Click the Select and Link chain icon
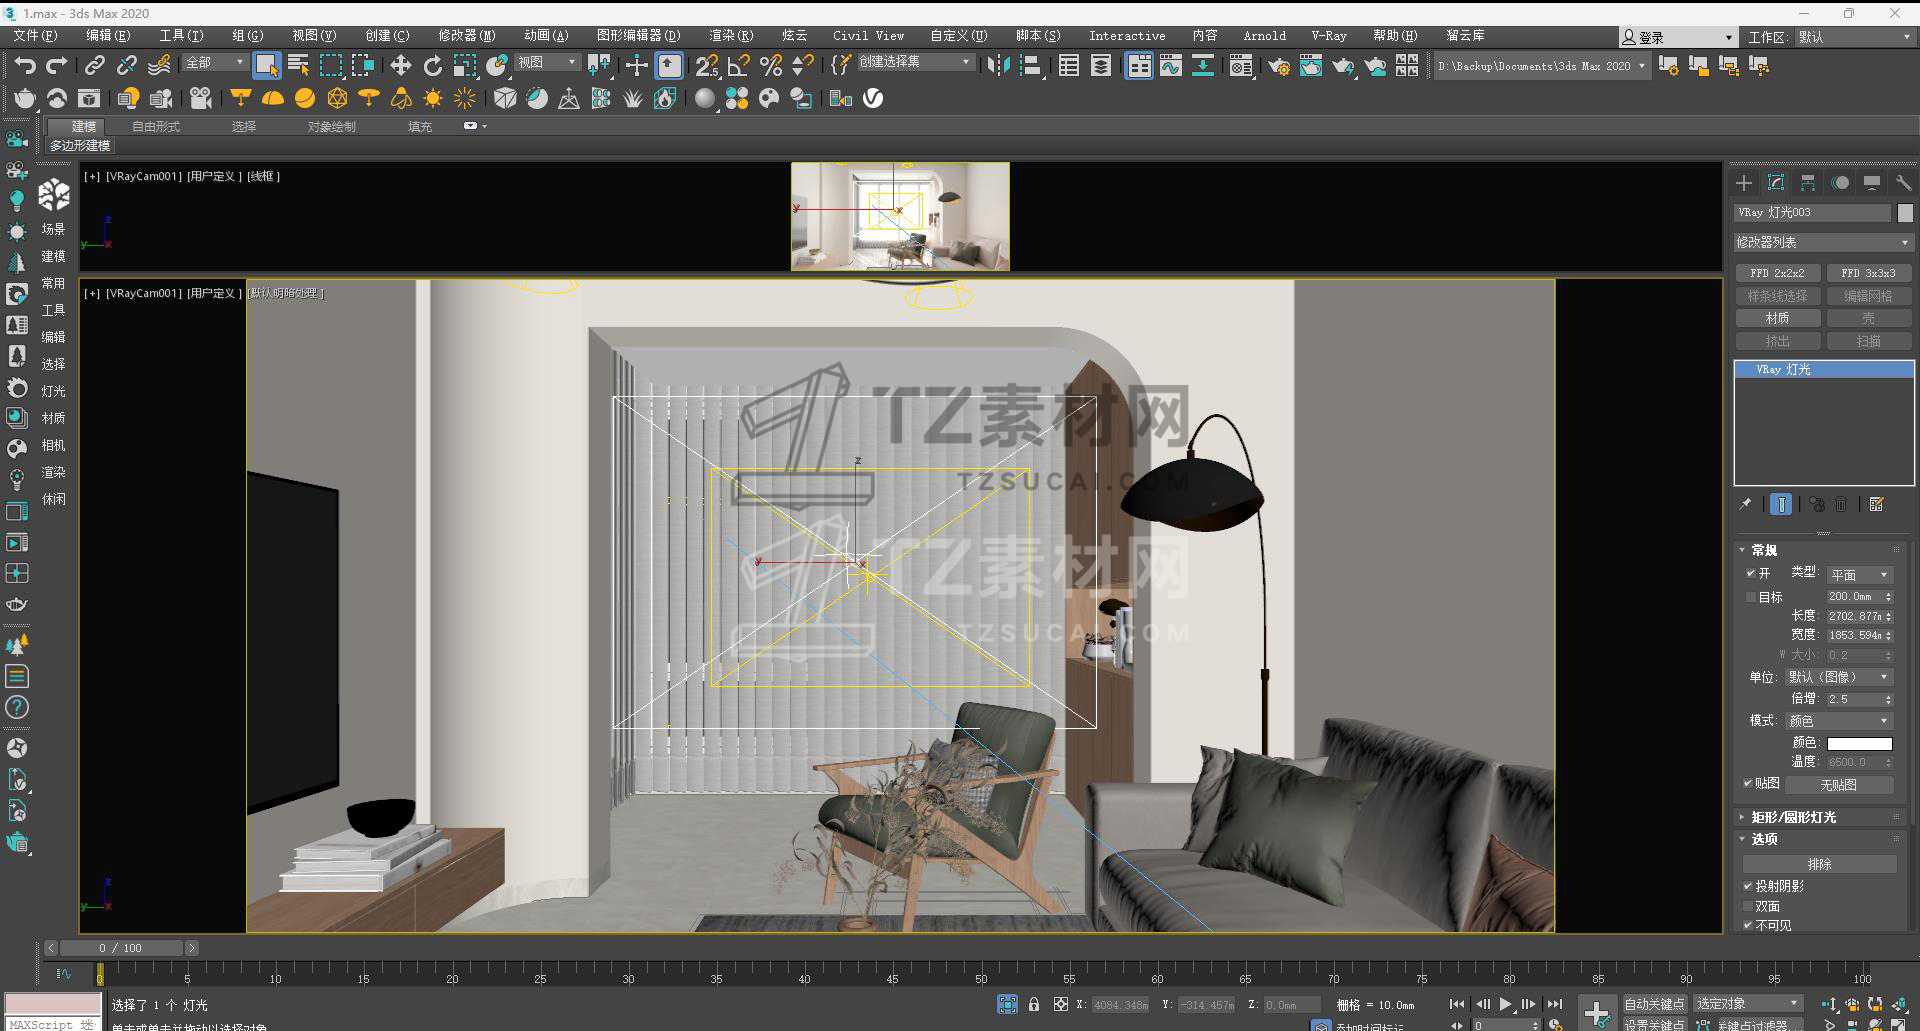1920x1031 pixels. coord(94,66)
